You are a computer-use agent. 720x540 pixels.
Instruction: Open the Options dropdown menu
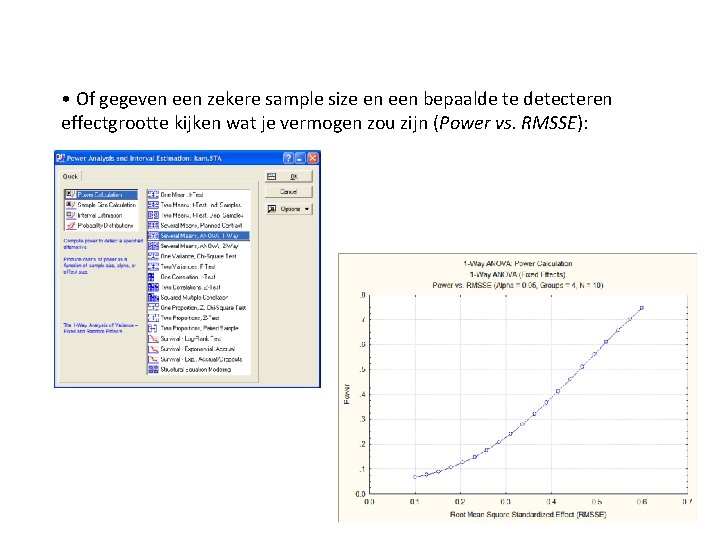pos(289,209)
